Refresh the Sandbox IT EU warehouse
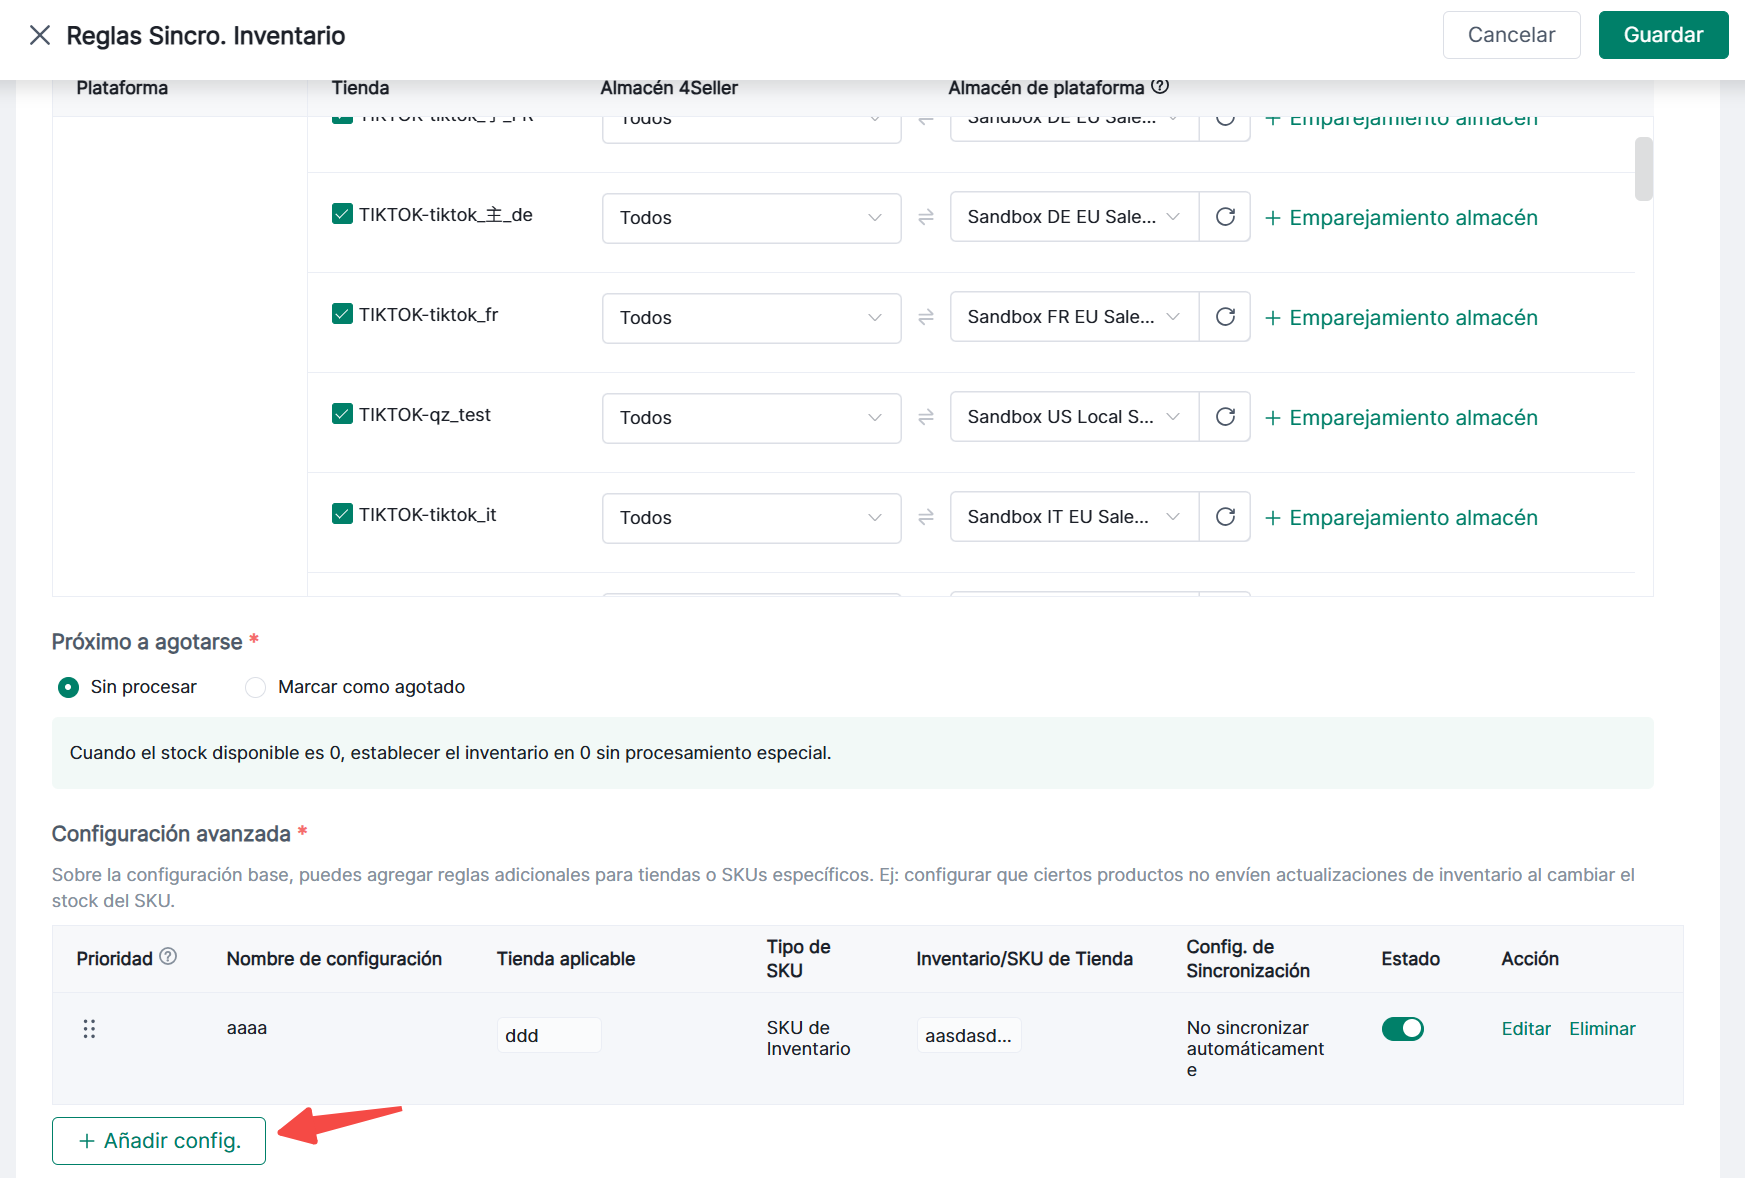The height and width of the screenshot is (1178, 1745). point(1225,517)
